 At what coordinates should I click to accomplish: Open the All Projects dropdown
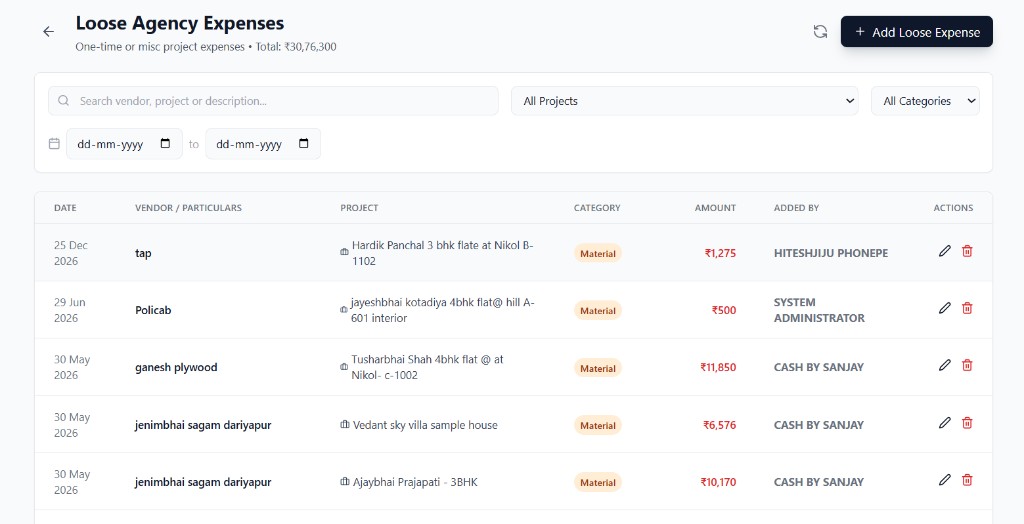pyautogui.click(x=684, y=101)
